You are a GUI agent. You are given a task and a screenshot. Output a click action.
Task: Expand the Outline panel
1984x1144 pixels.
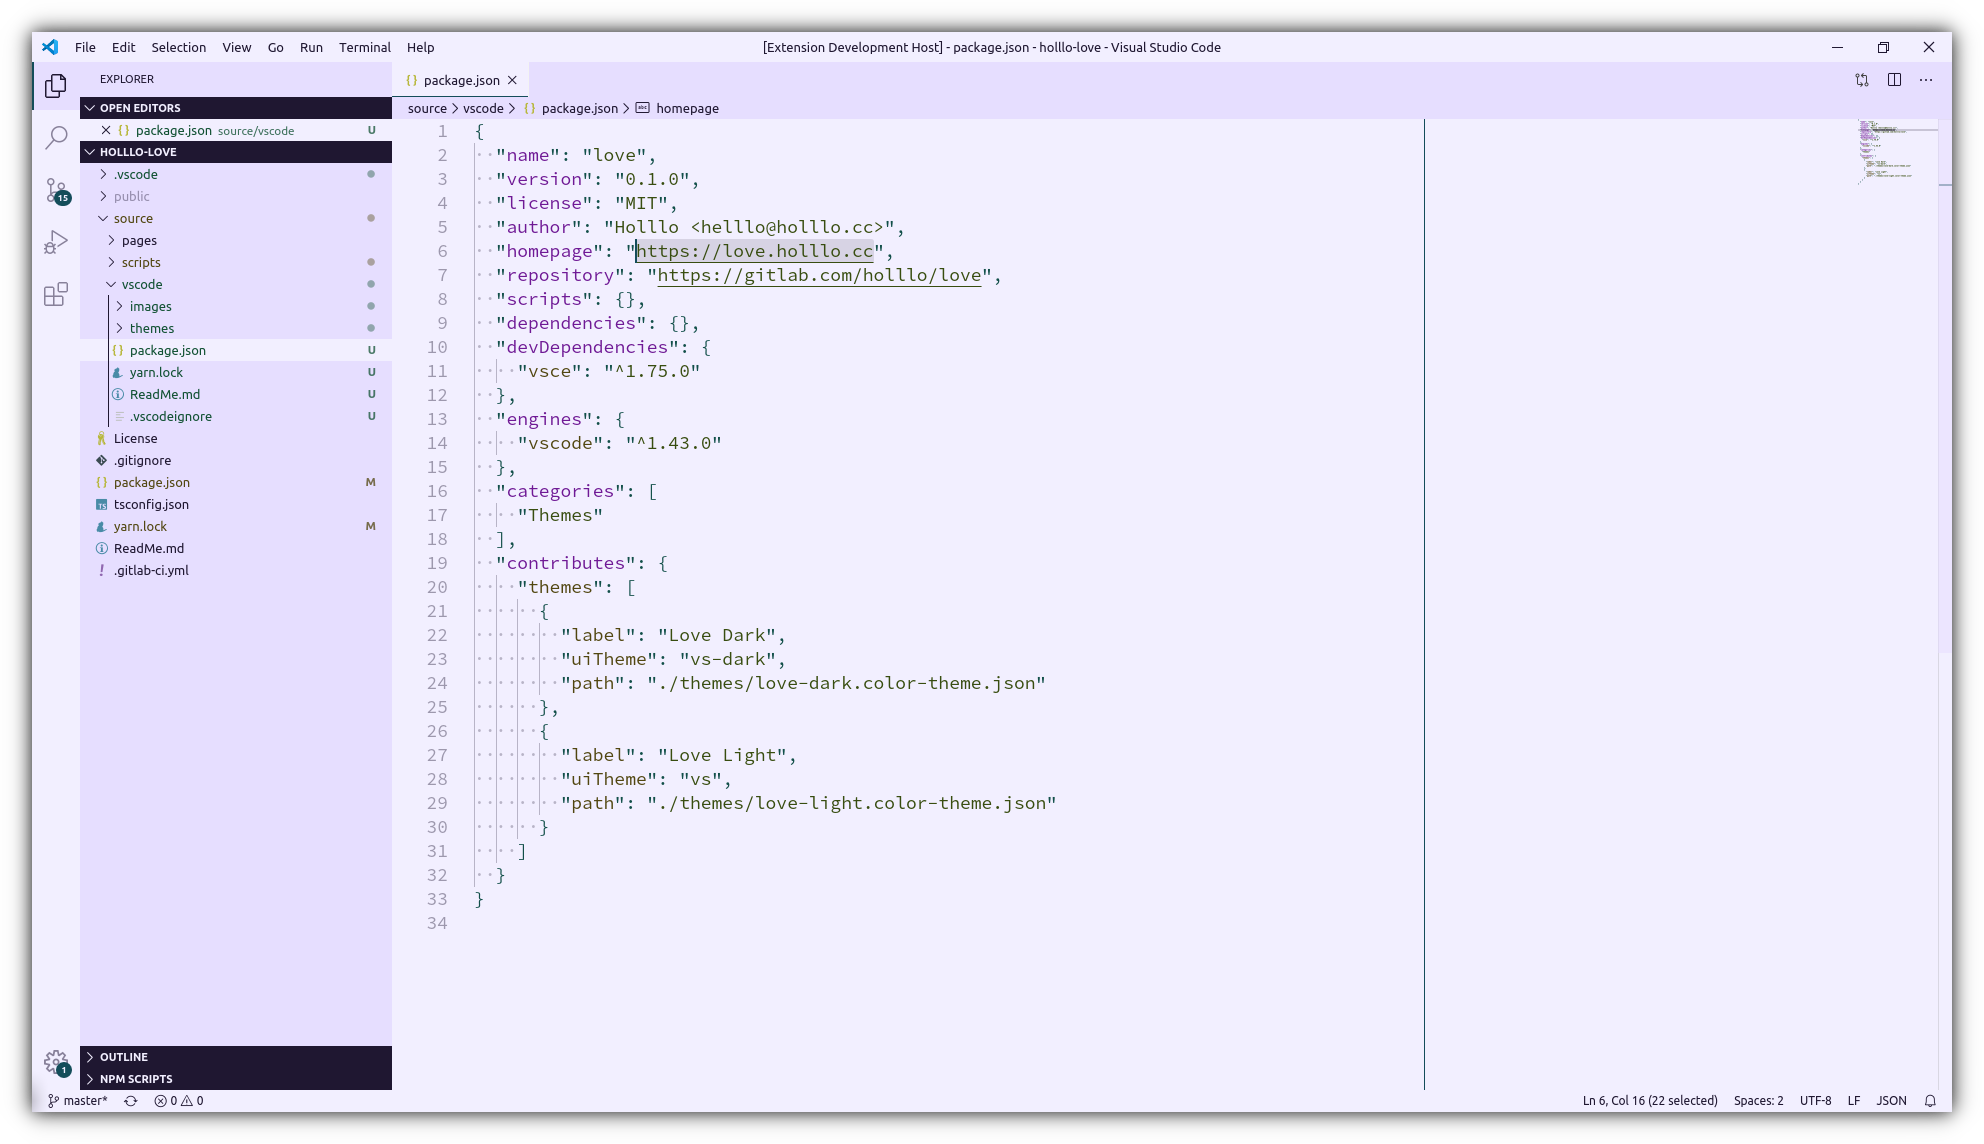click(236, 1057)
